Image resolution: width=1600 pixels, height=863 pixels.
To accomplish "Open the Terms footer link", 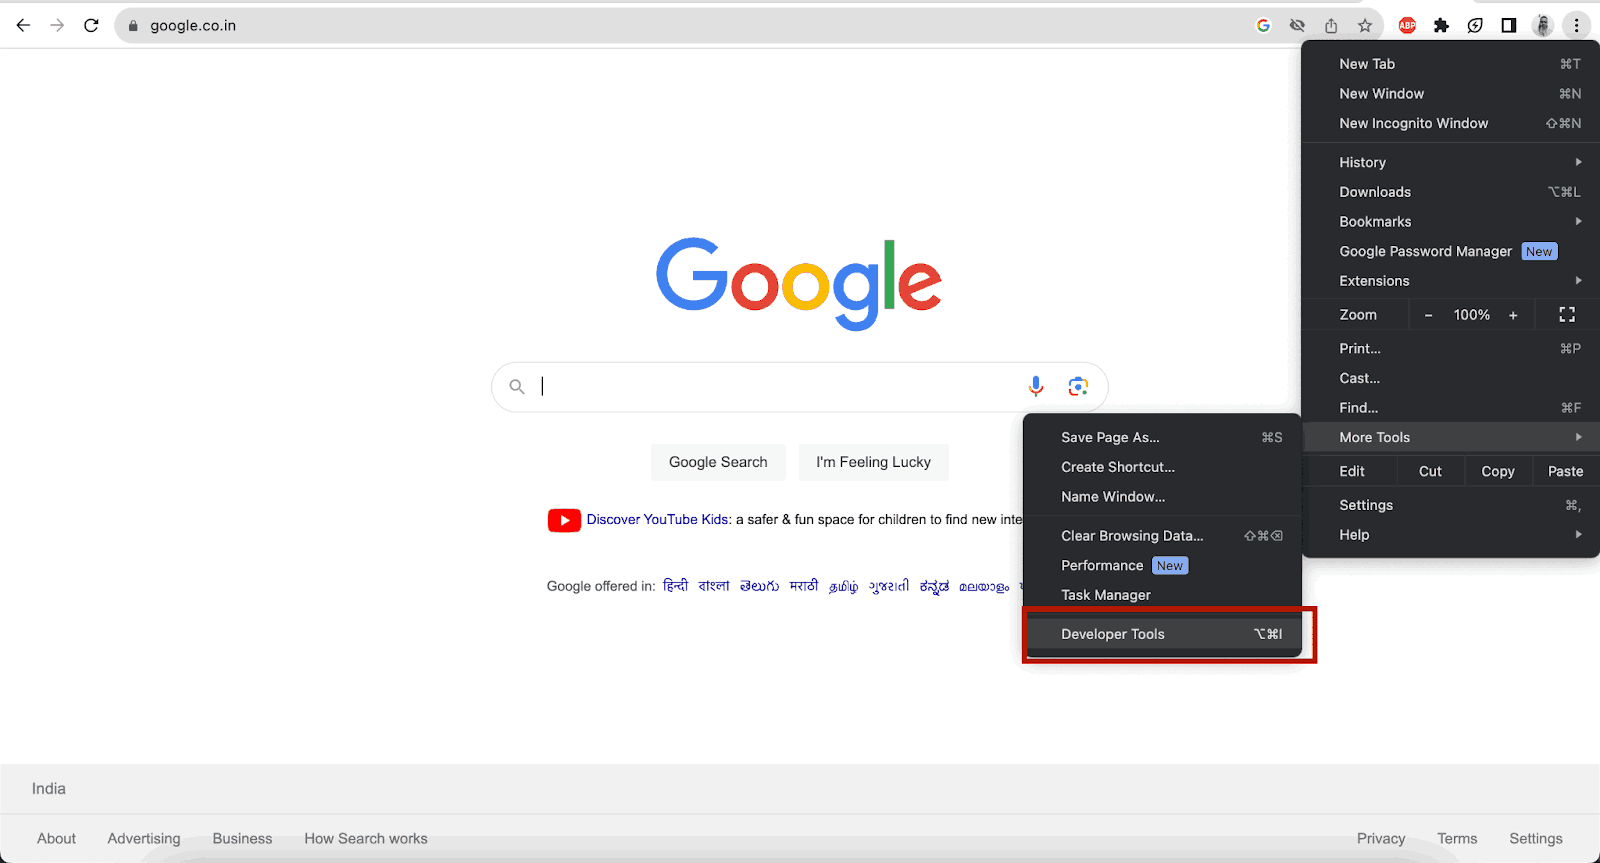I will (1457, 839).
